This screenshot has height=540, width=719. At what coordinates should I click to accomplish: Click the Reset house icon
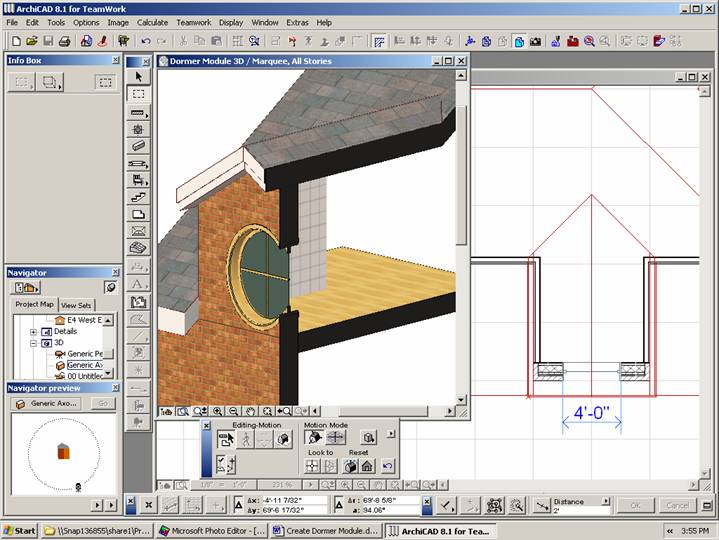367,466
